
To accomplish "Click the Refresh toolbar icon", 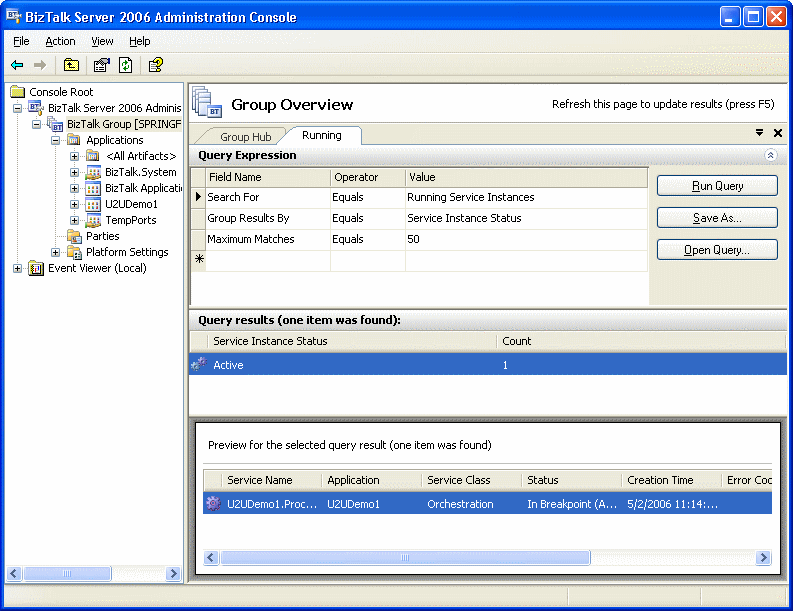I will 126,65.
